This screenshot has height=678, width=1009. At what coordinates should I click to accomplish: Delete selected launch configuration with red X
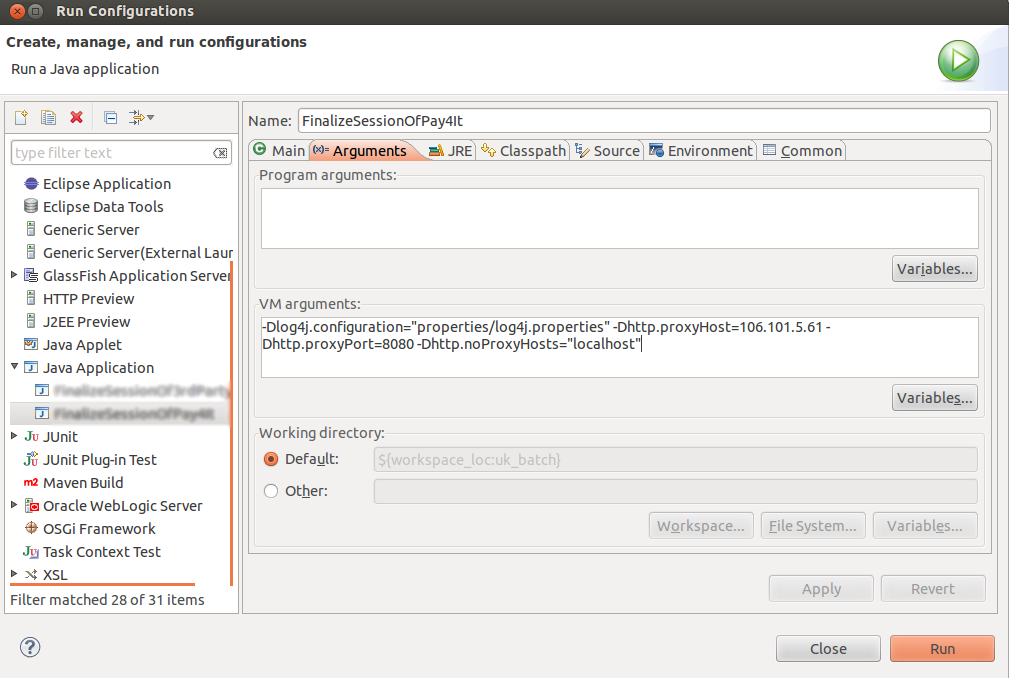77,117
